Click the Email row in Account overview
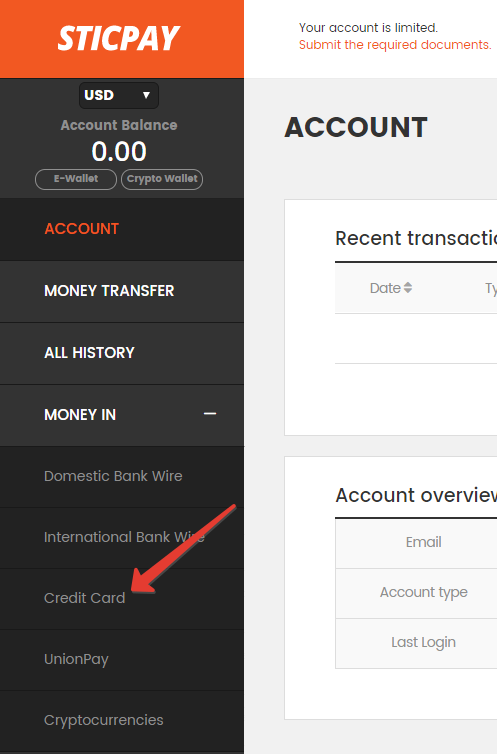497x754 pixels. click(423, 542)
